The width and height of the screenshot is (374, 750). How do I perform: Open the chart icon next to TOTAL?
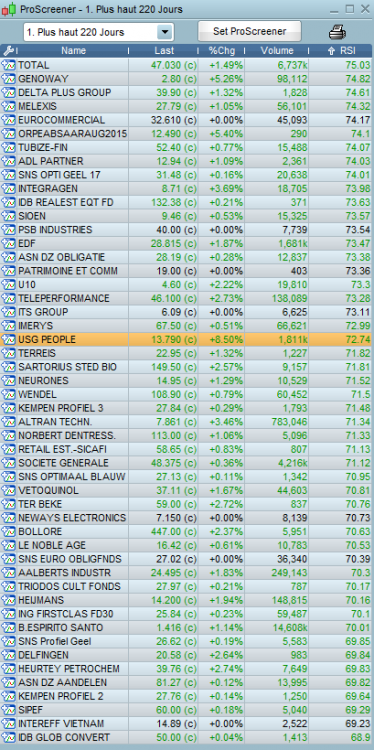pyautogui.click(x=9, y=65)
